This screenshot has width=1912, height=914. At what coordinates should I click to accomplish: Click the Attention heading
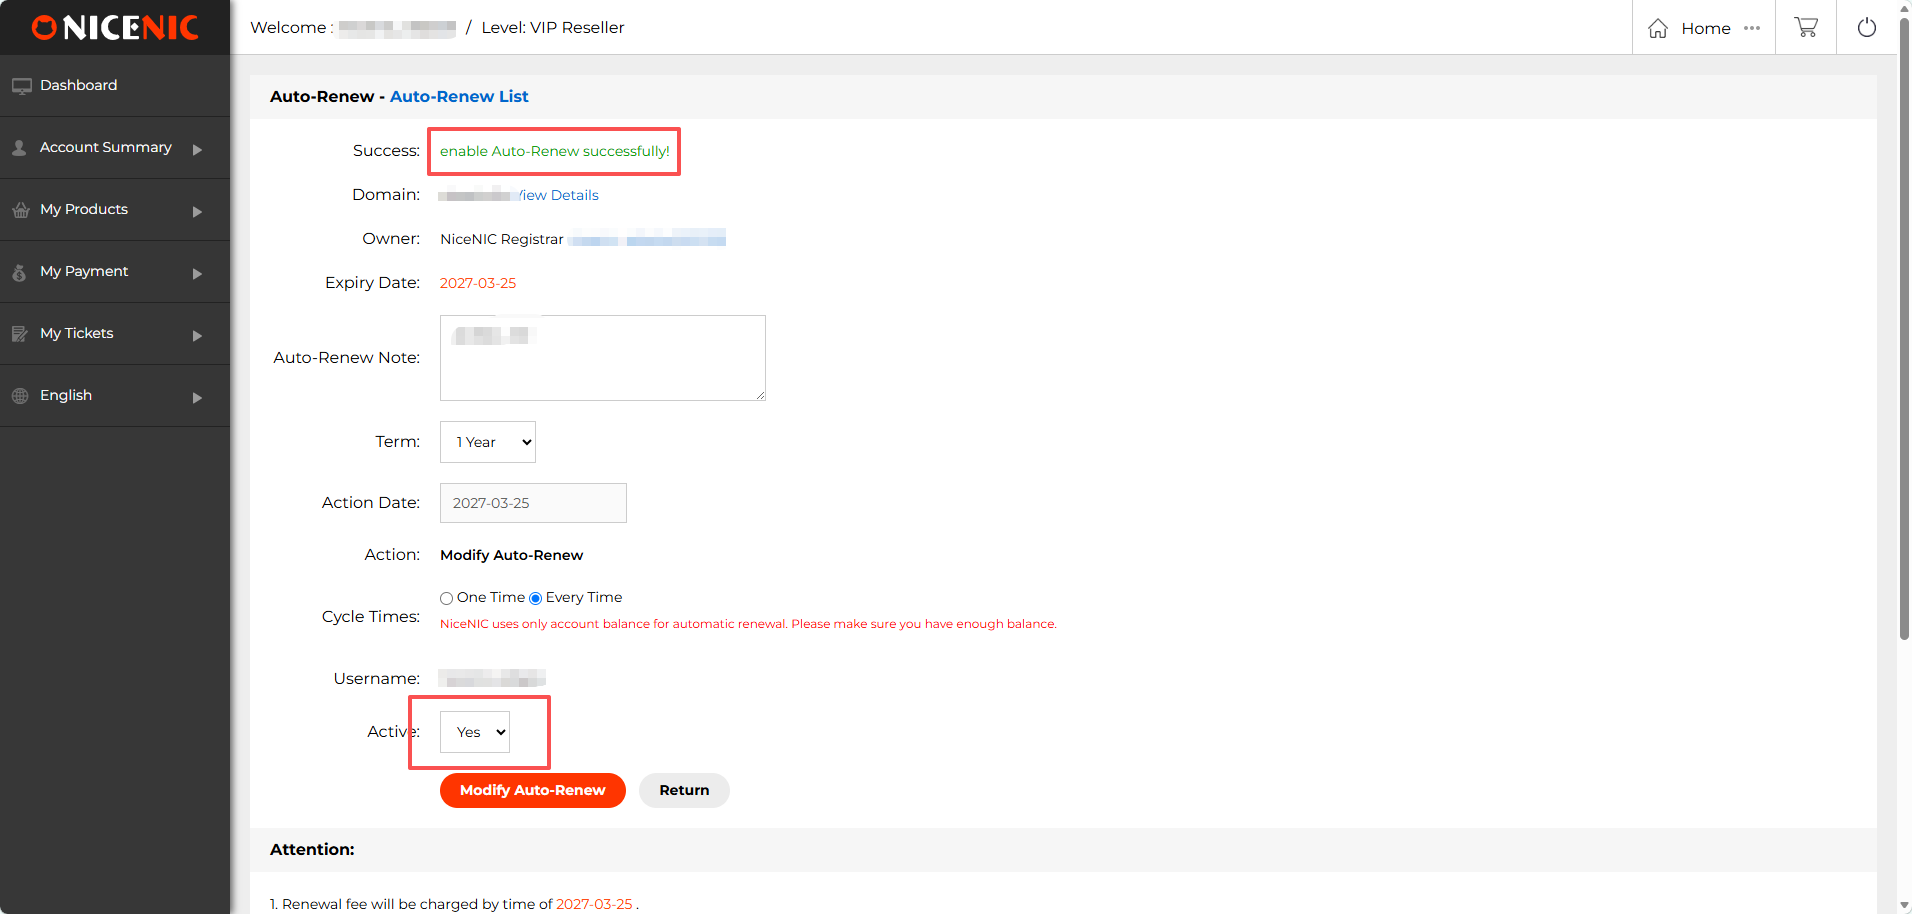pos(312,849)
